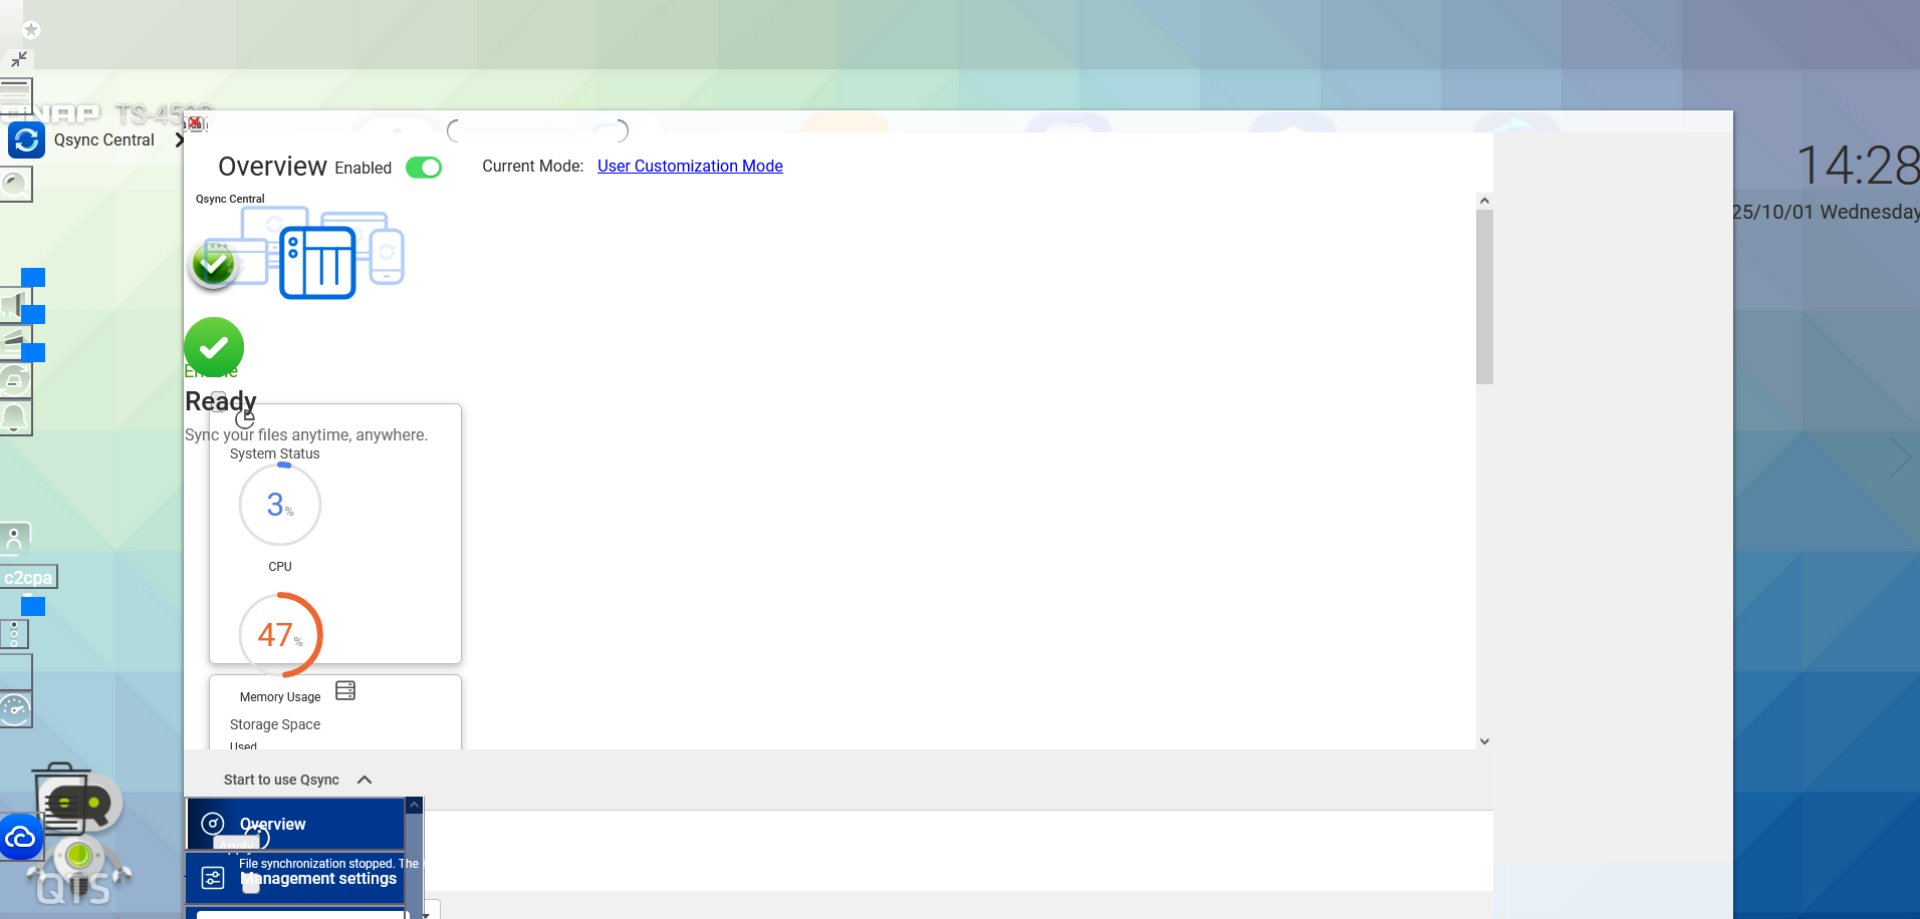Open the dashboard gauge icon
This screenshot has width=1920, height=919.
15,710
